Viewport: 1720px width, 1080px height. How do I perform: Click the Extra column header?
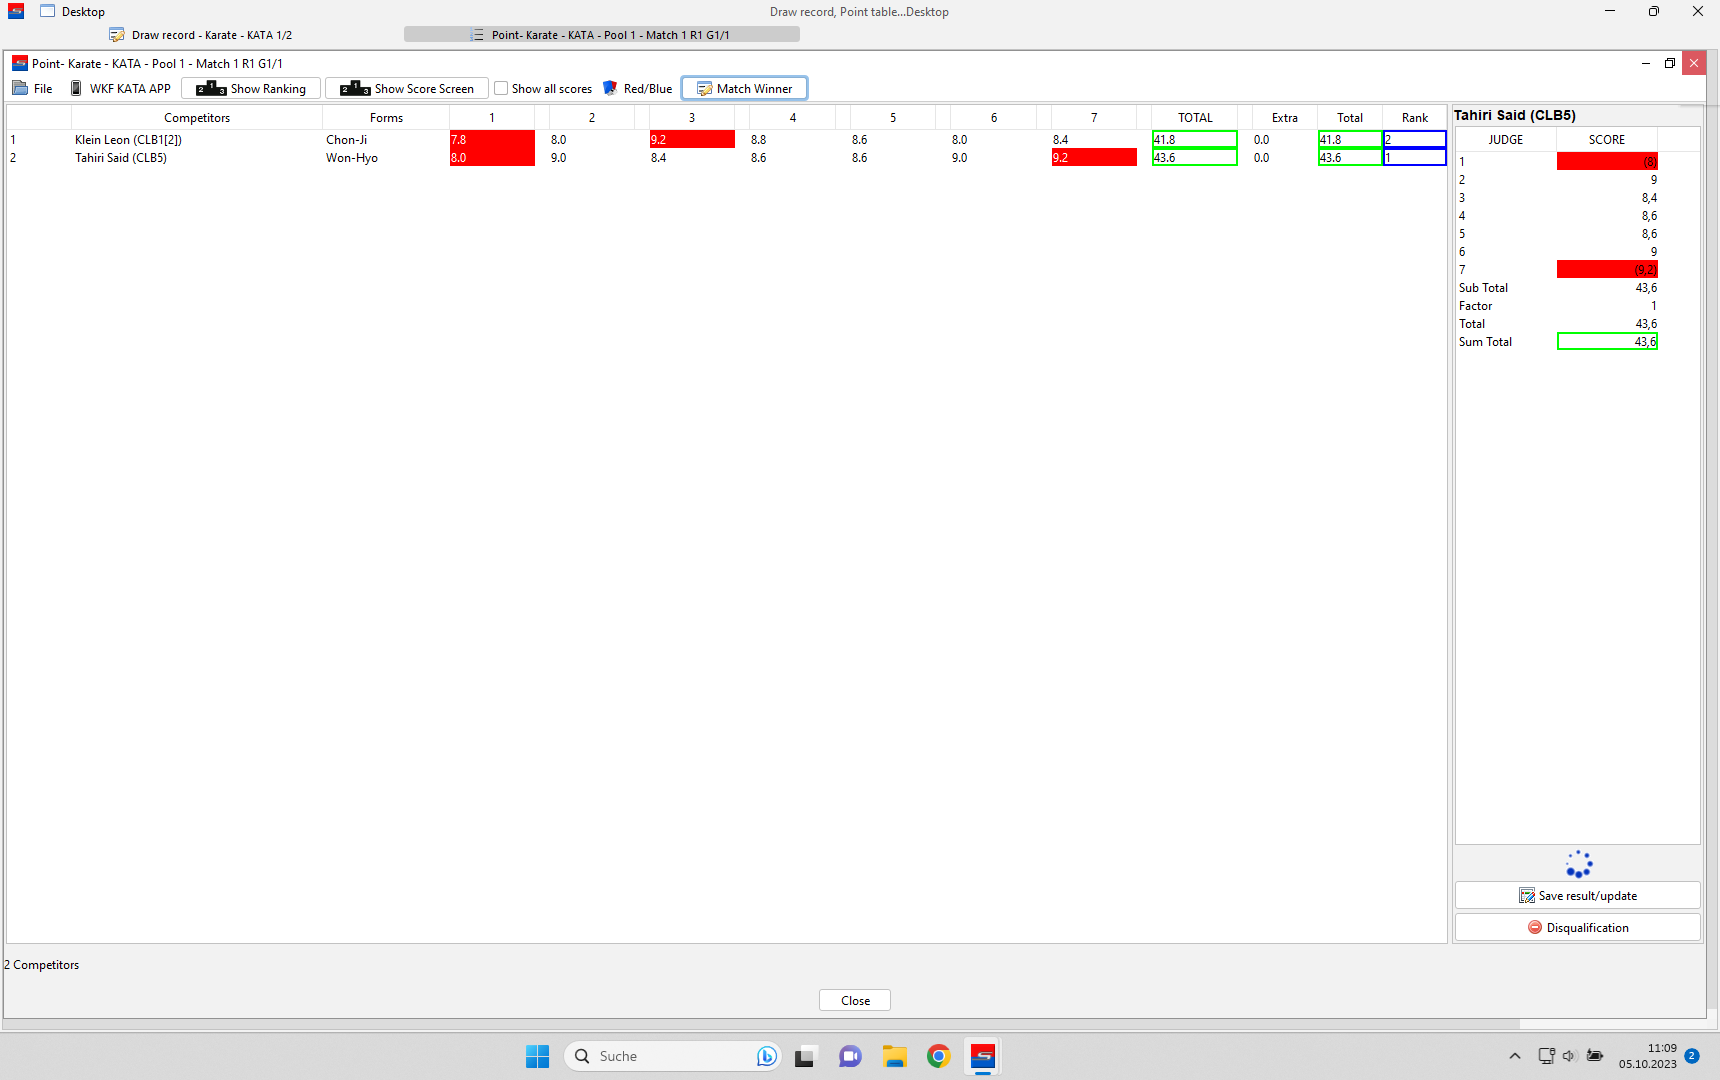1285,118
